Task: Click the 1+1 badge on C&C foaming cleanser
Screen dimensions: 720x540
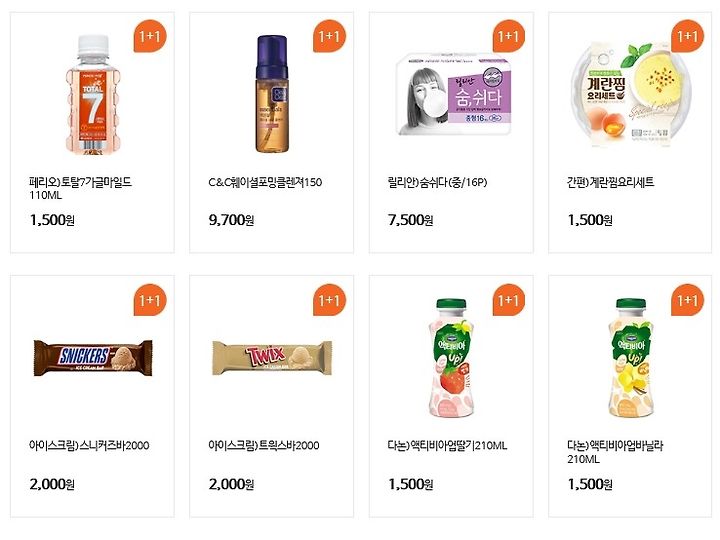Action: (x=329, y=36)
